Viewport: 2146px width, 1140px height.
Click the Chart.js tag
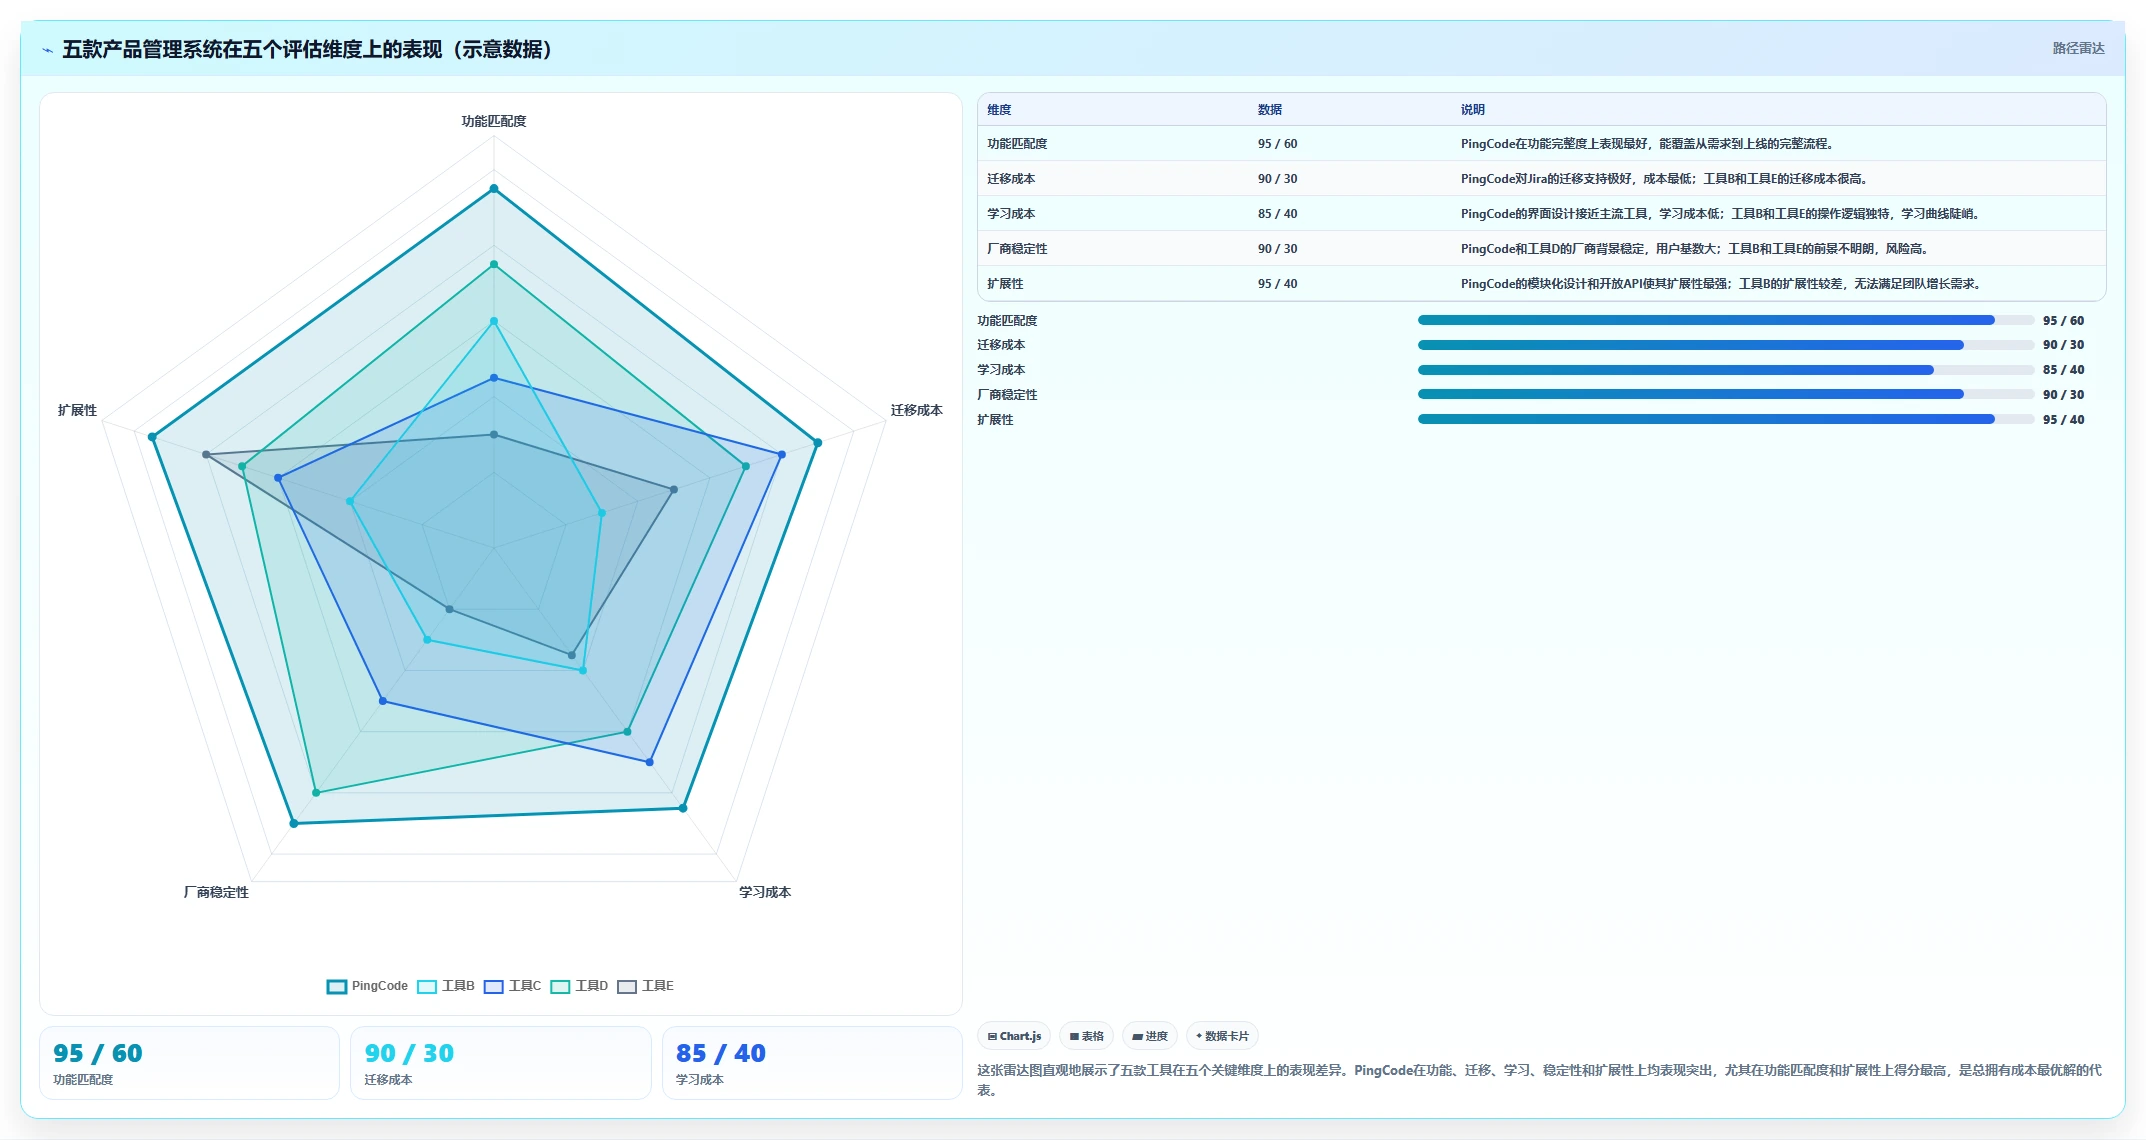(x=1014, y=1036)
